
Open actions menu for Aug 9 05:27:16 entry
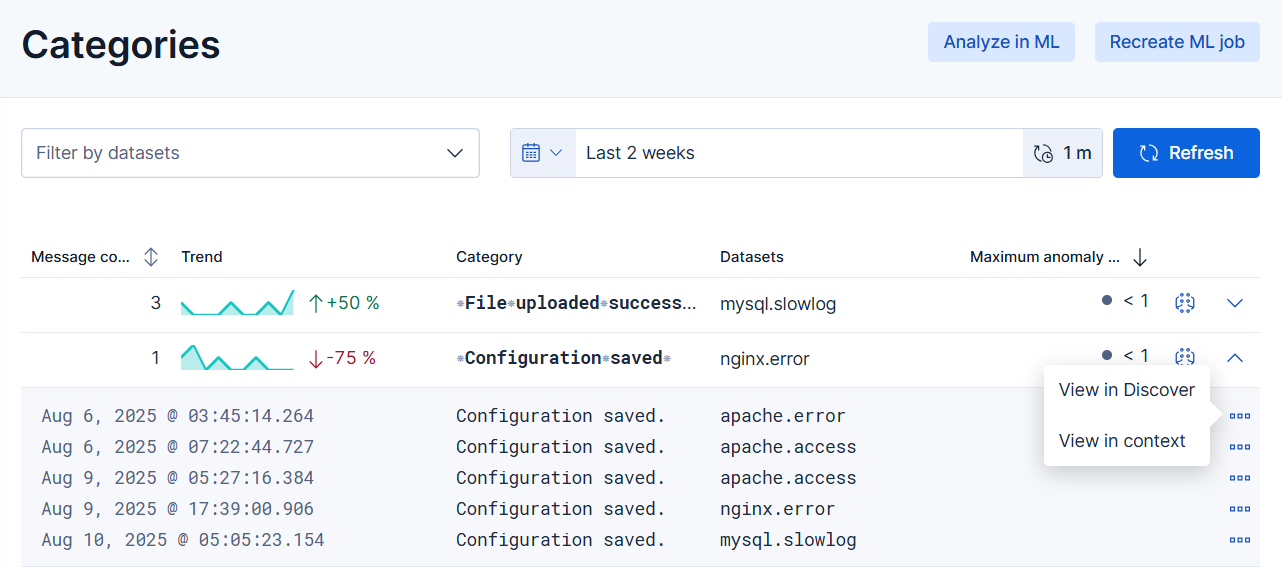1240,478
